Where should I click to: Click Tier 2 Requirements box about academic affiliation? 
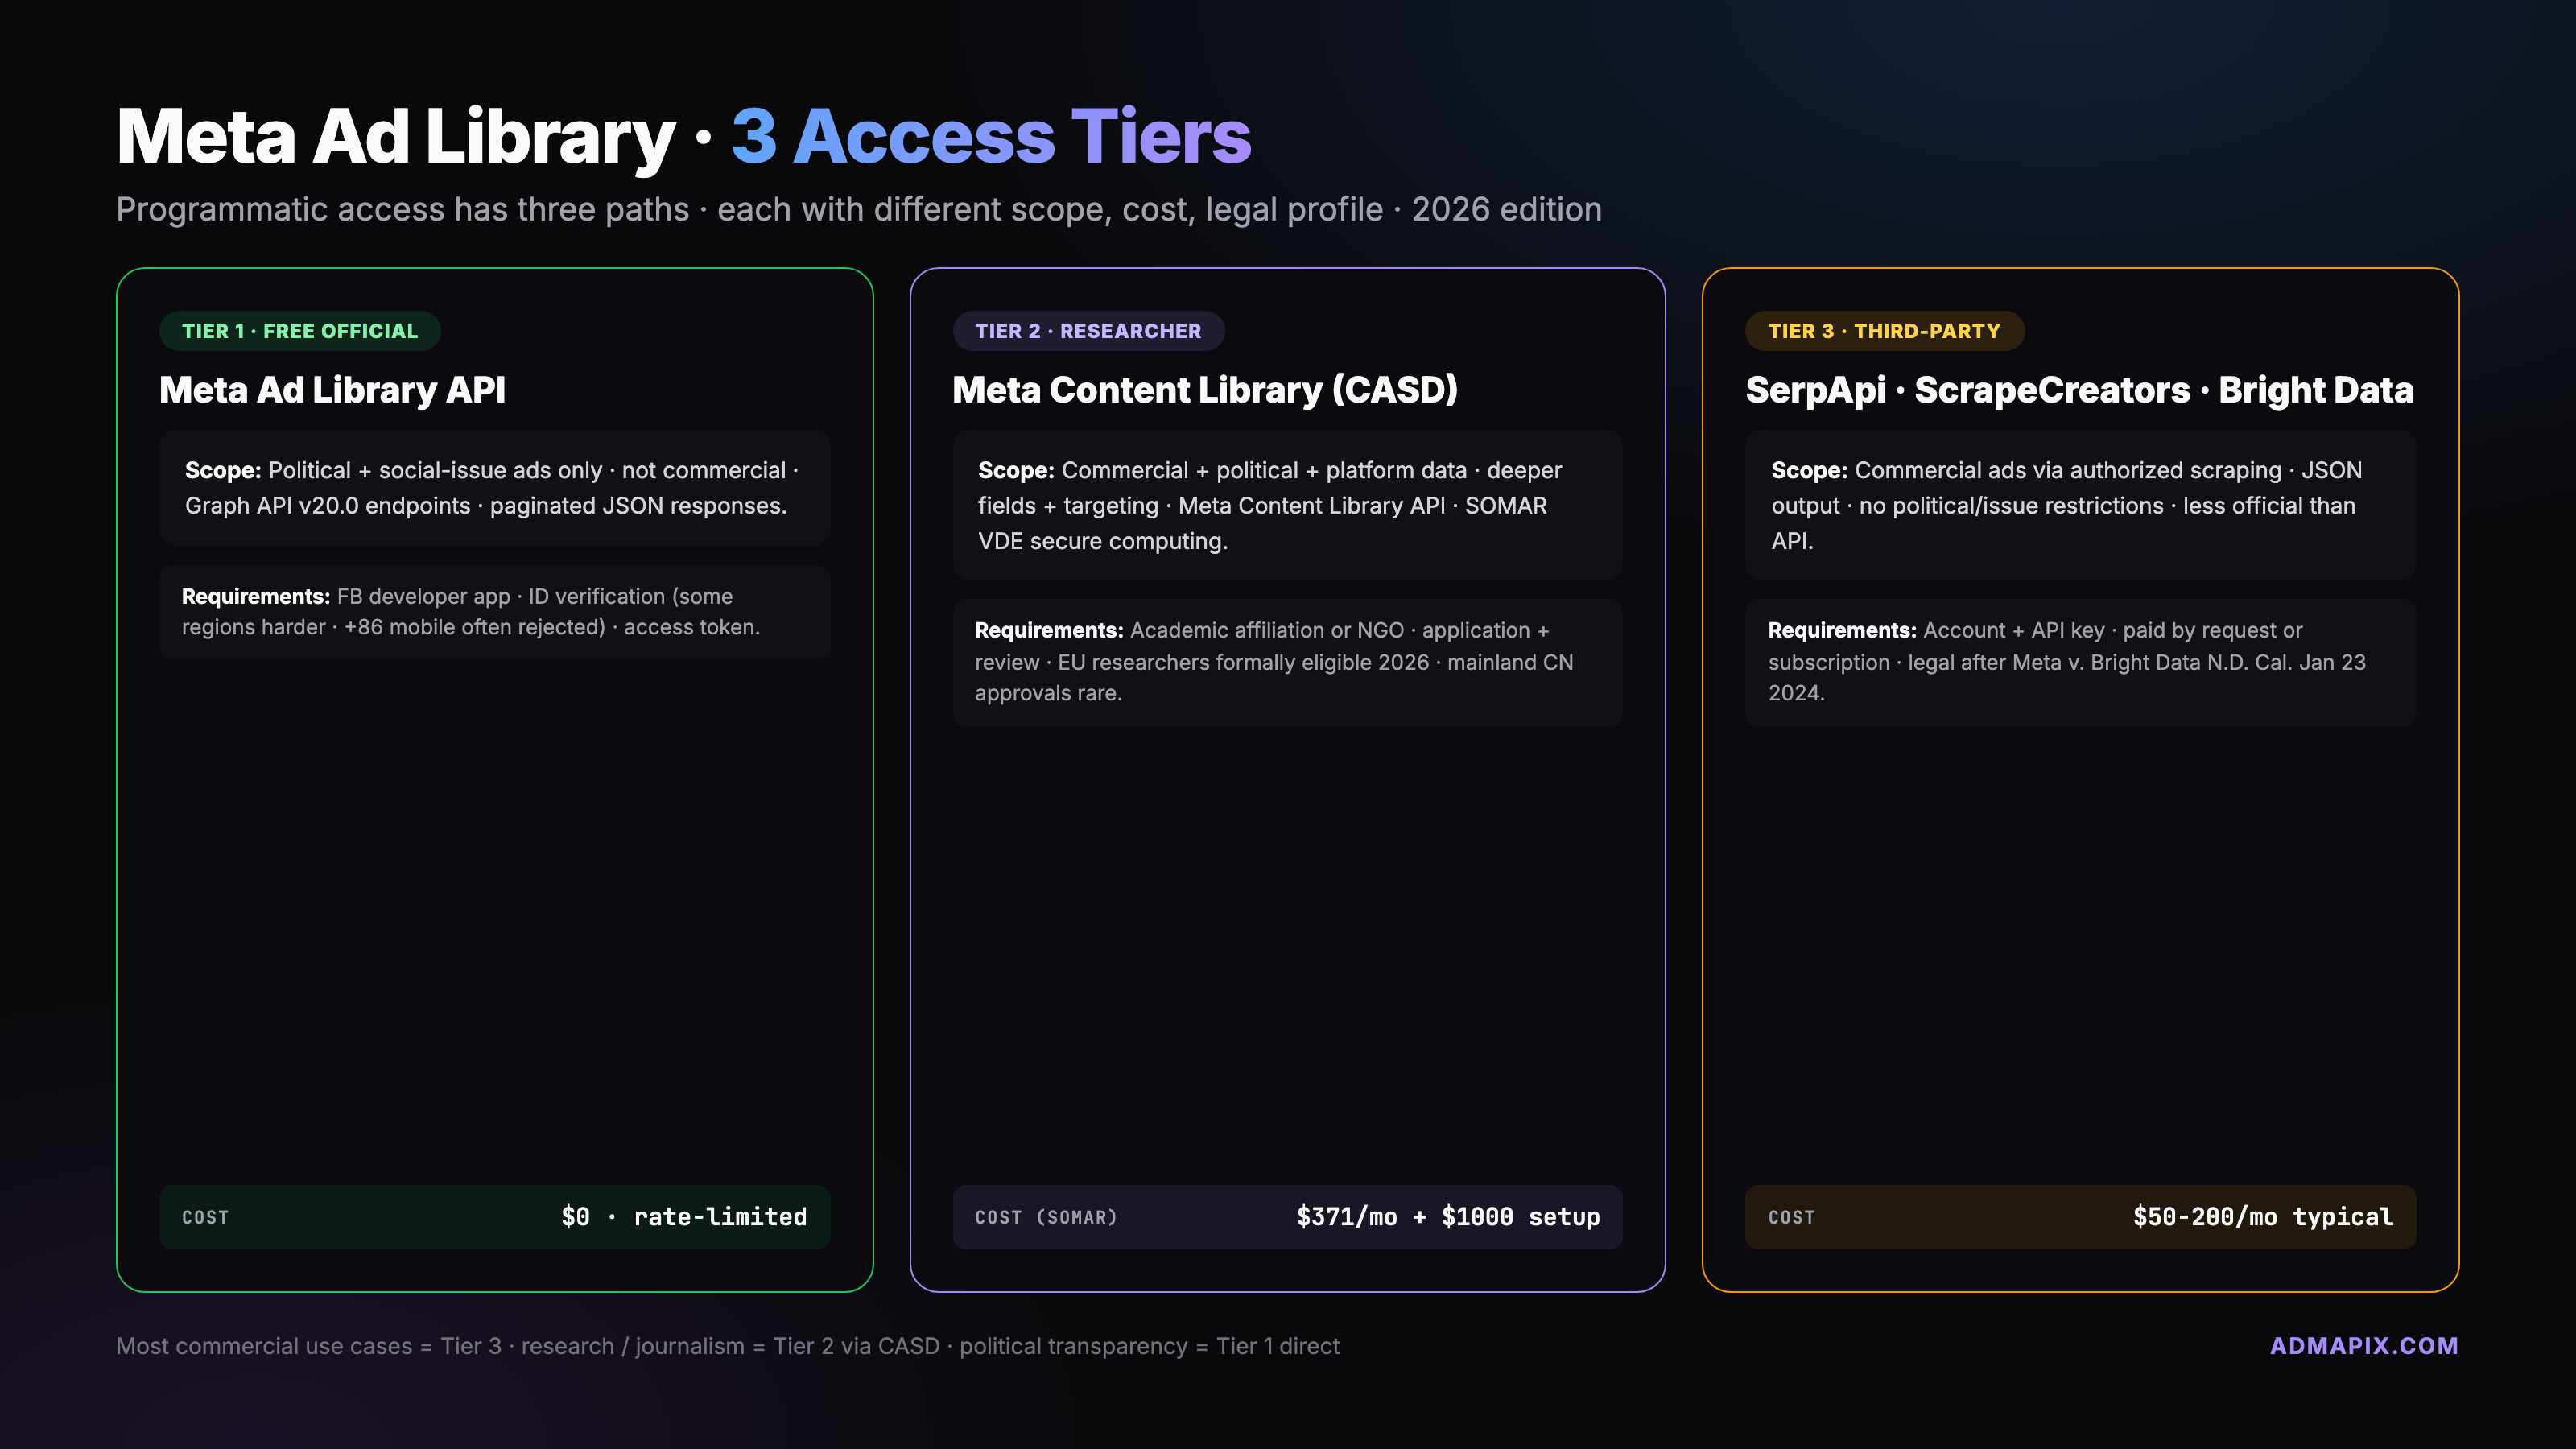coord(1286,661)
